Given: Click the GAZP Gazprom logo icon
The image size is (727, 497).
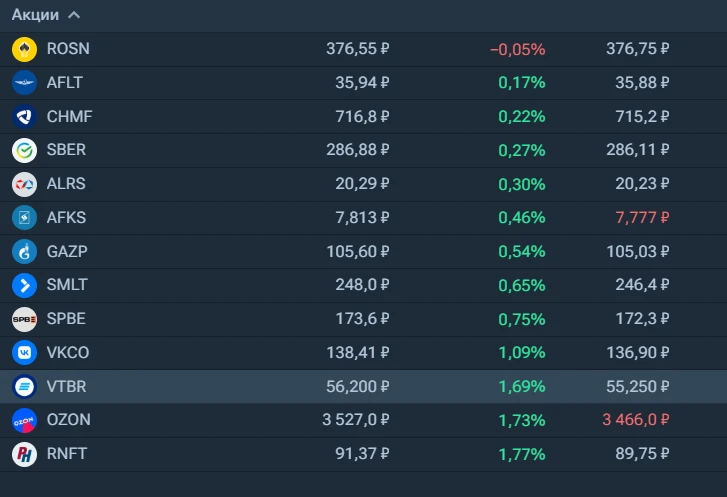Looking at the screenshot, I should [x=24, y=251].
